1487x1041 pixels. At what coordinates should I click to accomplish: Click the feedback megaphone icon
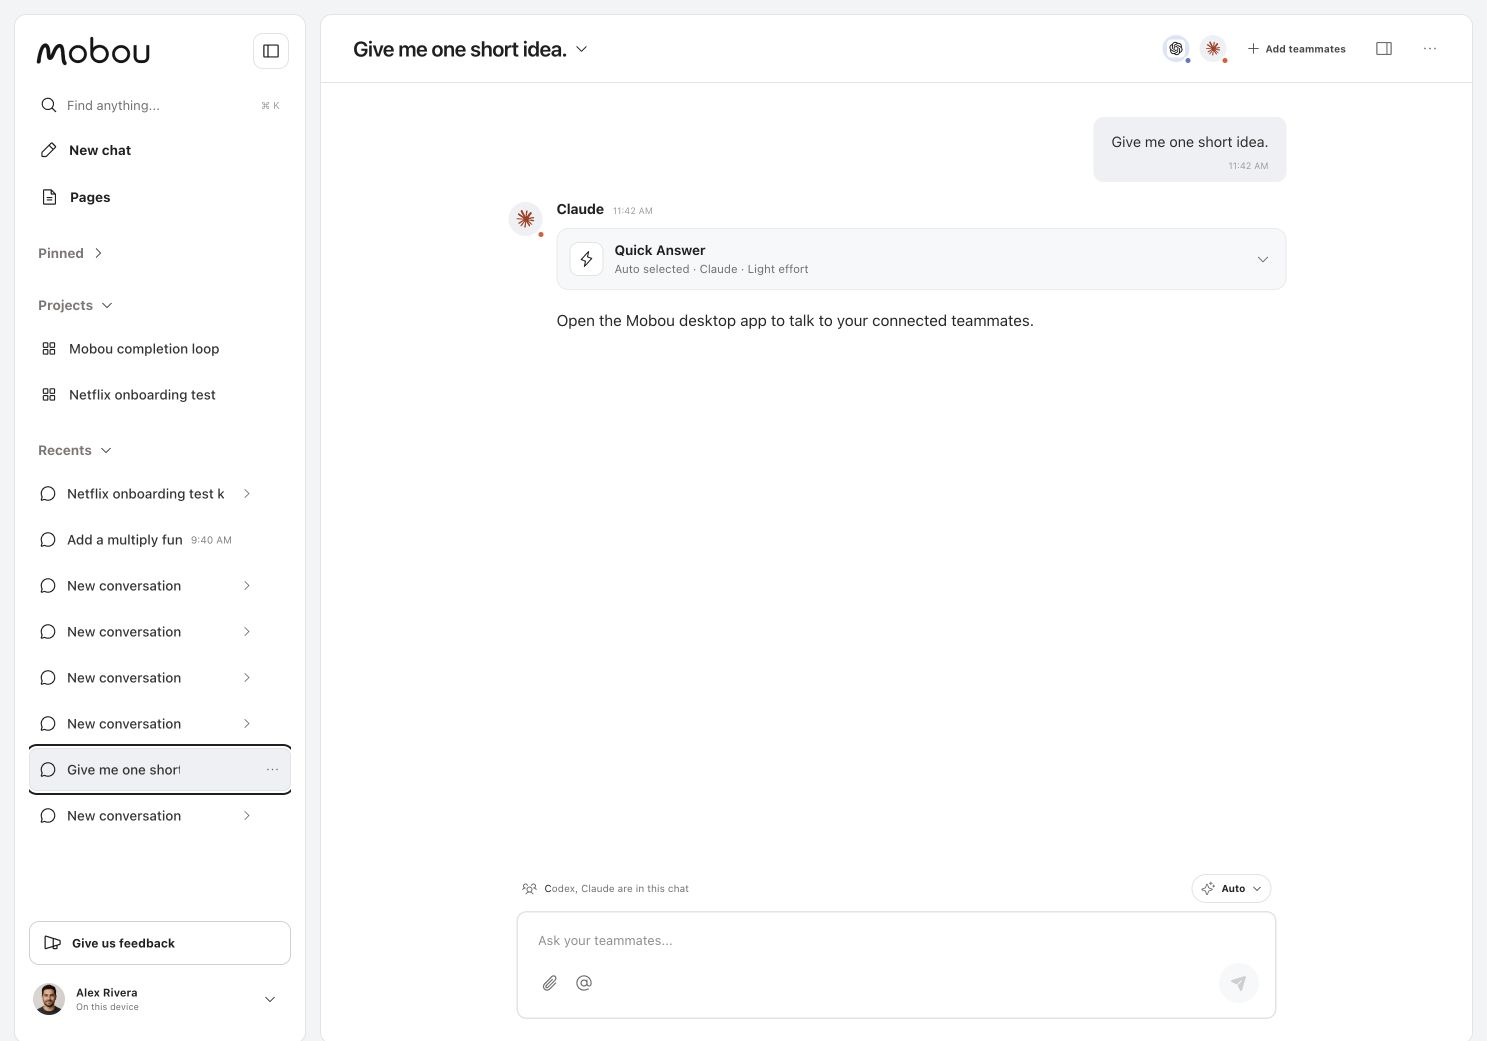[x=53, y=943]
